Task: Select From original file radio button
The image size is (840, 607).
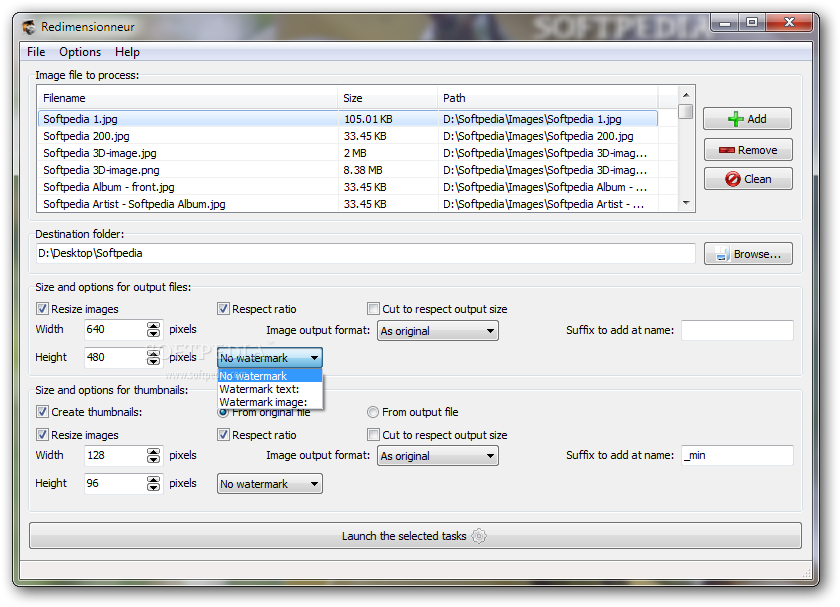Action: point(223,412)
